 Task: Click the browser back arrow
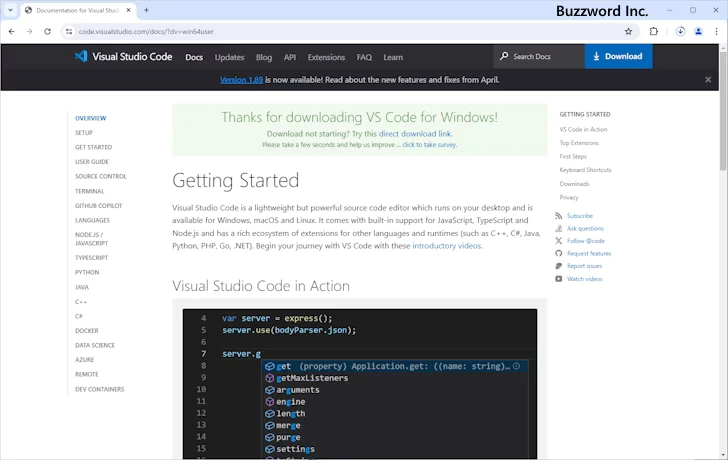click(x=12, y=32)
